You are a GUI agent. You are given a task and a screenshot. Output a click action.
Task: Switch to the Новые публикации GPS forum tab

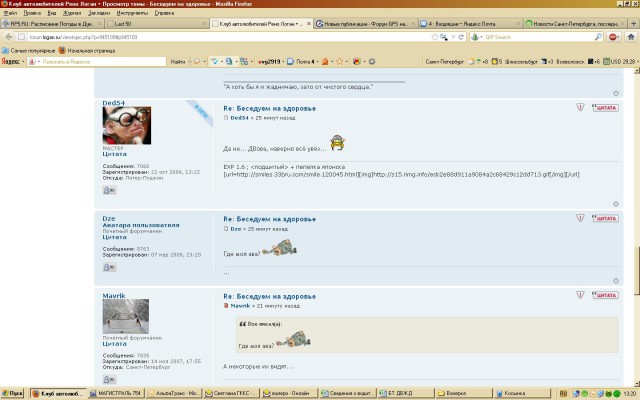click(366, 24)
